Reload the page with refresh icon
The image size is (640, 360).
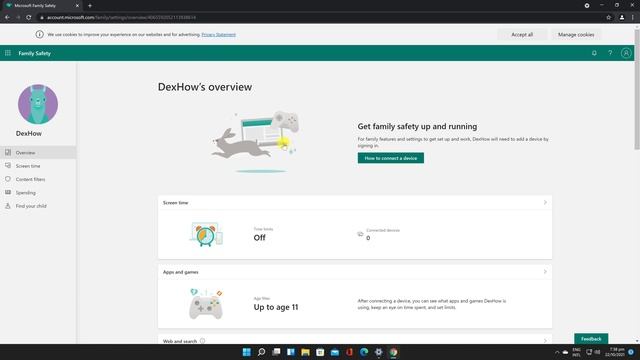(x=29, y=17)
